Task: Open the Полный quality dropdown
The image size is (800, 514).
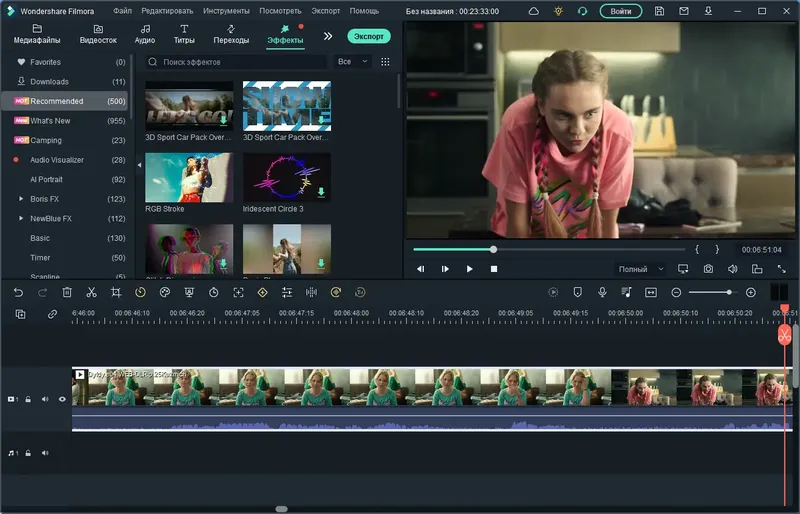Action: pos(641,269)
